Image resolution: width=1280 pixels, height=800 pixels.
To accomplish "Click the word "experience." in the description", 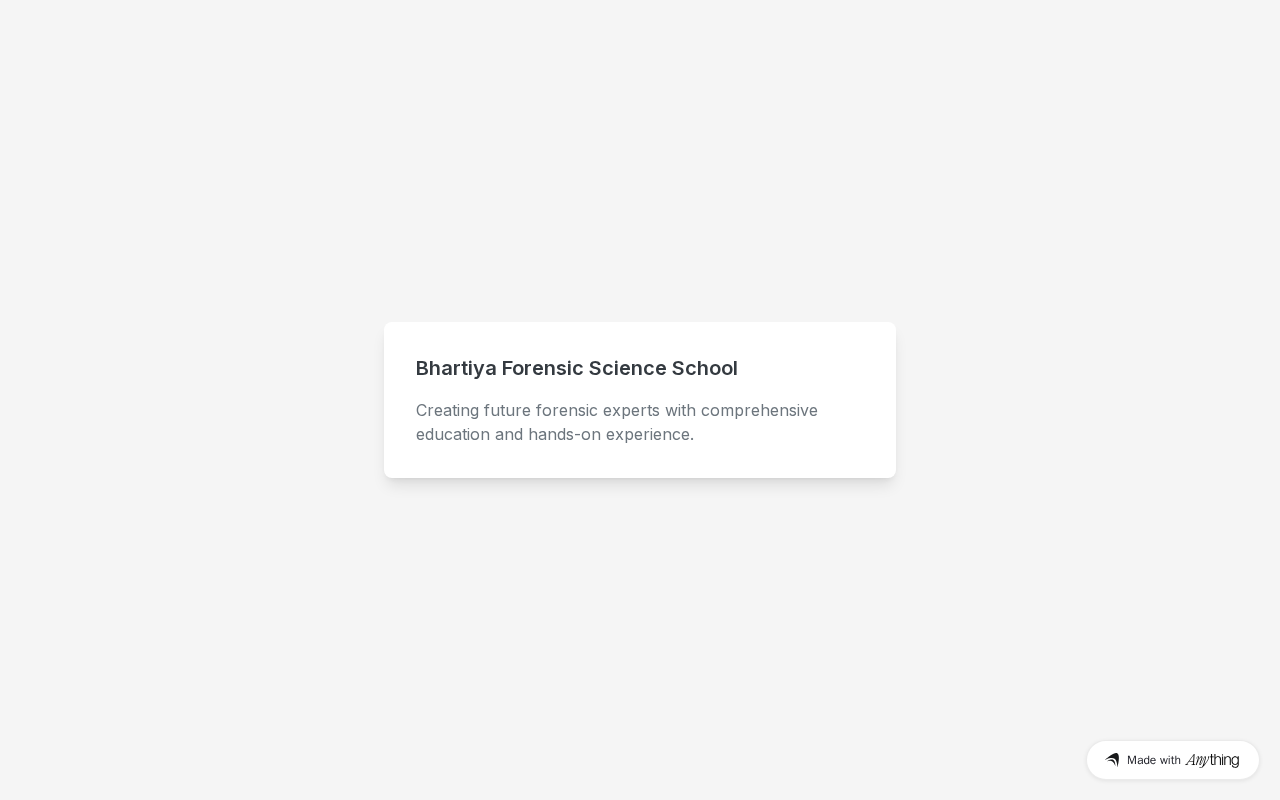I will tap(650, 434).
